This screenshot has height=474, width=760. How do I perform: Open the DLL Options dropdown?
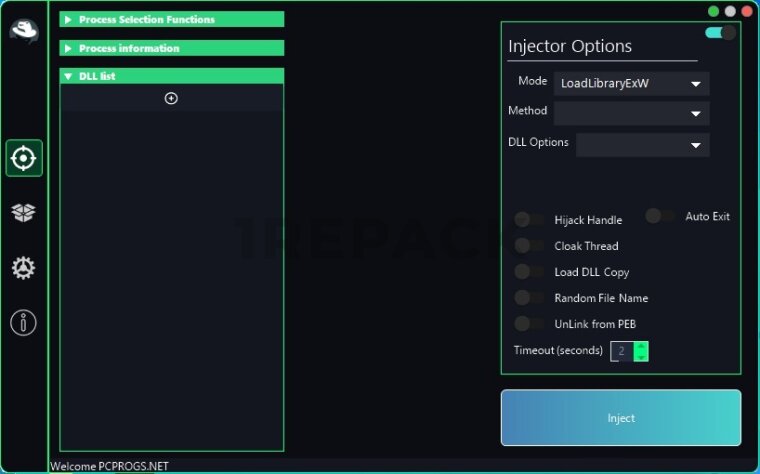[643, 145]
